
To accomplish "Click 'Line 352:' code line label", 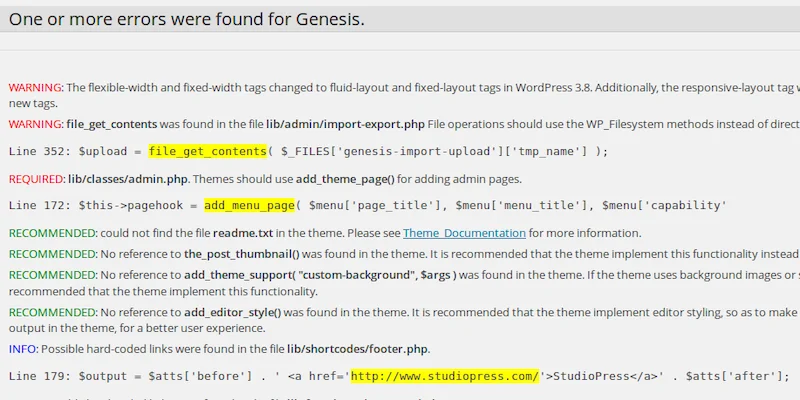I will coord(40,152).
